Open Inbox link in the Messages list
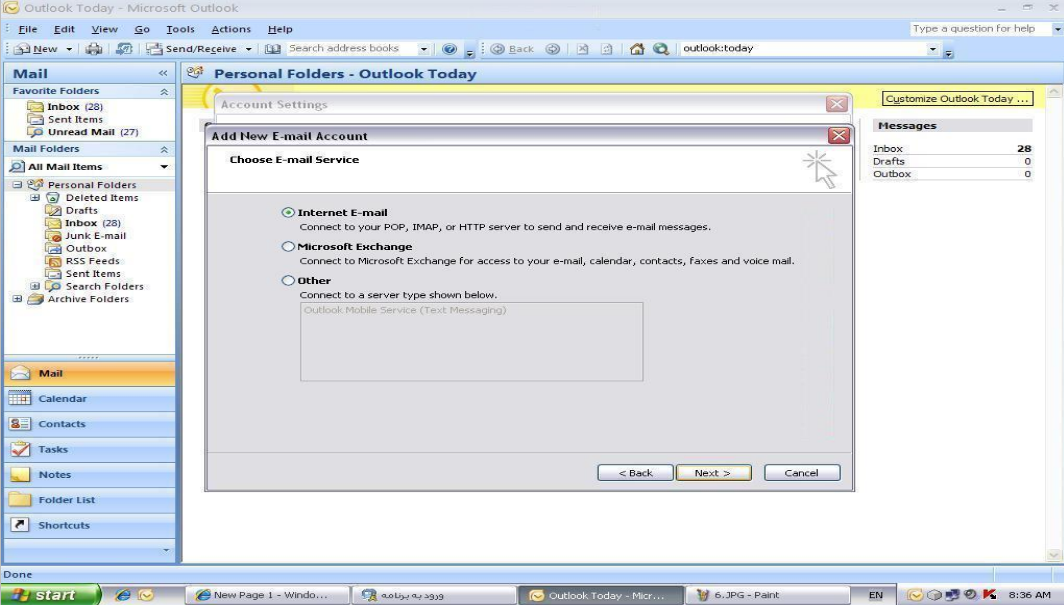The width and height of the screenshot is (1064, 605). (888, 149)
